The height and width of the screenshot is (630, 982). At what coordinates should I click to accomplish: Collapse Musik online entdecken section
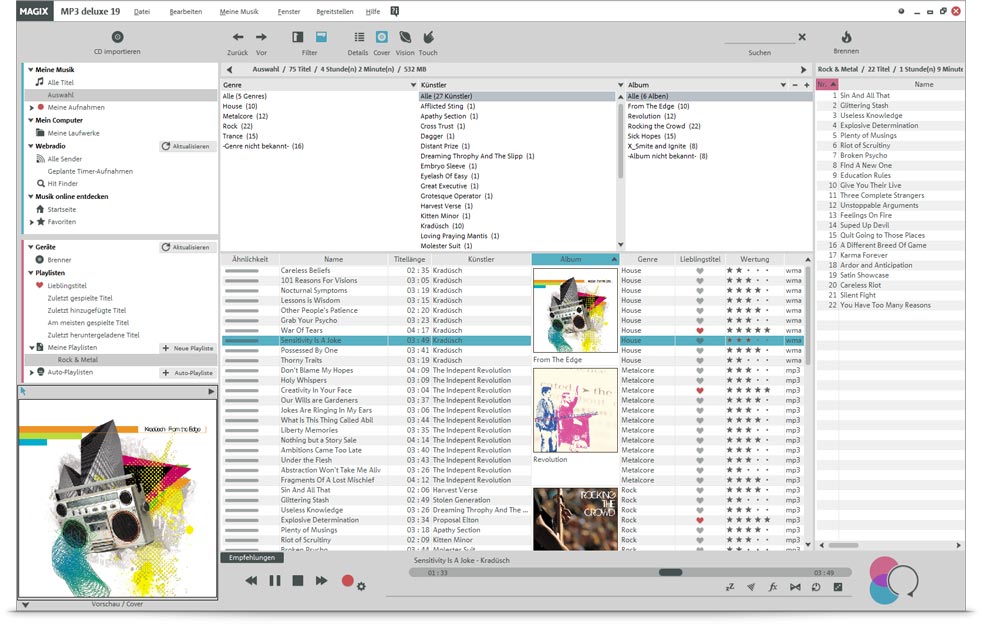[x=30, y=197]
